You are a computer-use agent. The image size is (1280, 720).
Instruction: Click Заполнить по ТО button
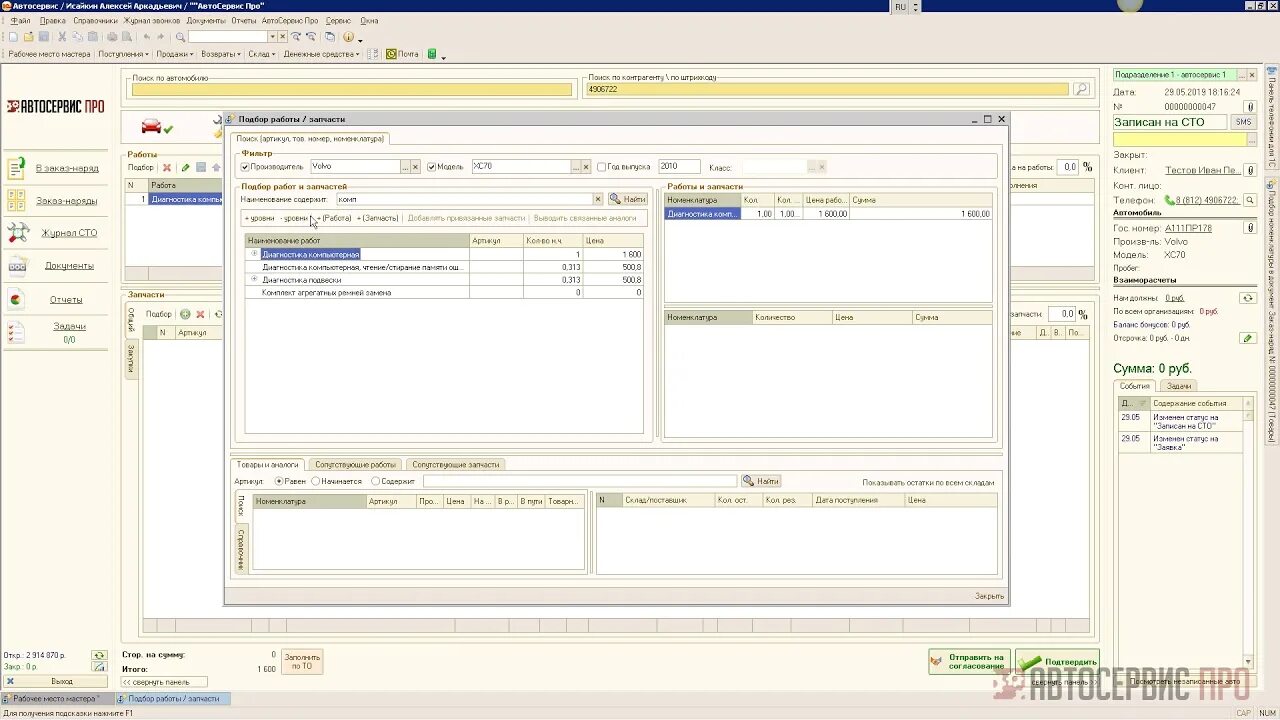[x=301, y=661]
